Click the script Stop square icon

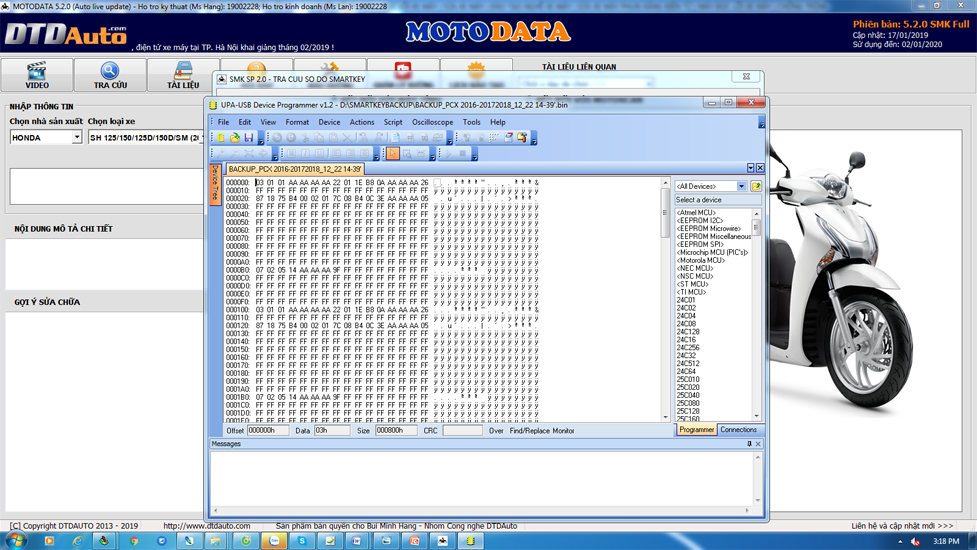point(462,153)
